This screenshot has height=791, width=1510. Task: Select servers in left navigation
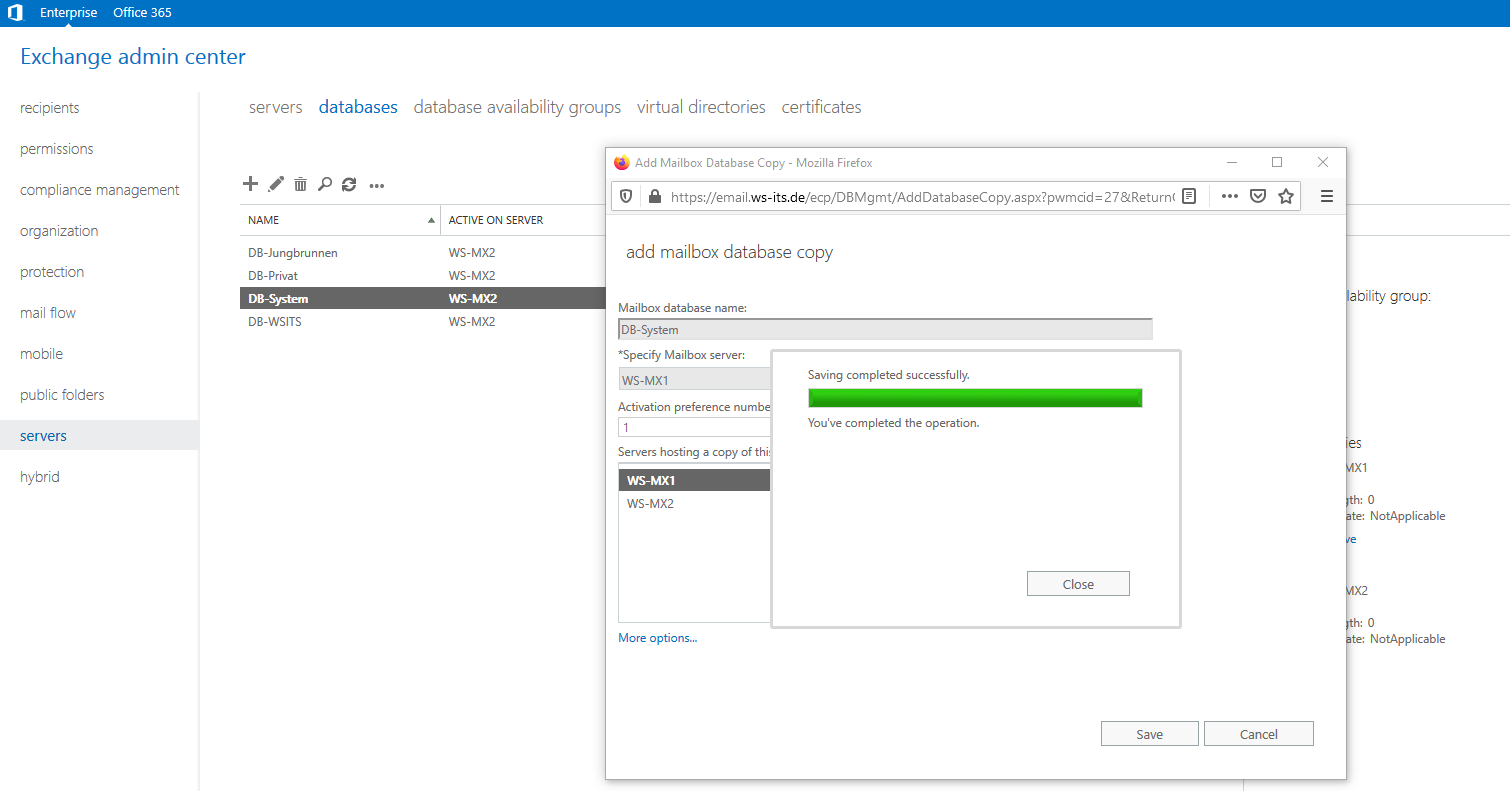pyautogui.click(x=99, y=436)
